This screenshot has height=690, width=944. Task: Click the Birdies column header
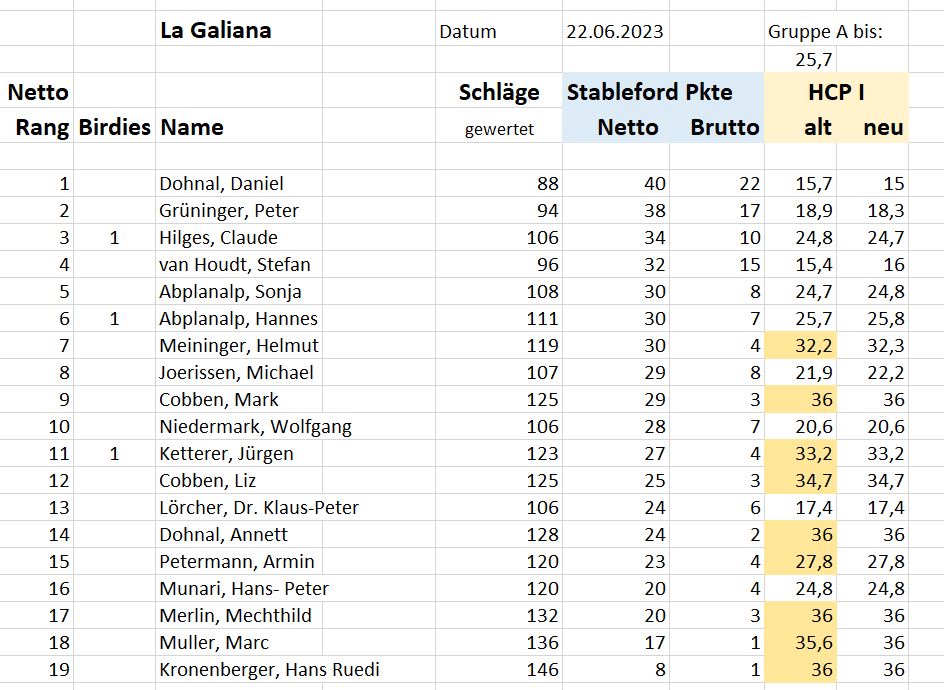pyautogui.click(x=114, y=127)
